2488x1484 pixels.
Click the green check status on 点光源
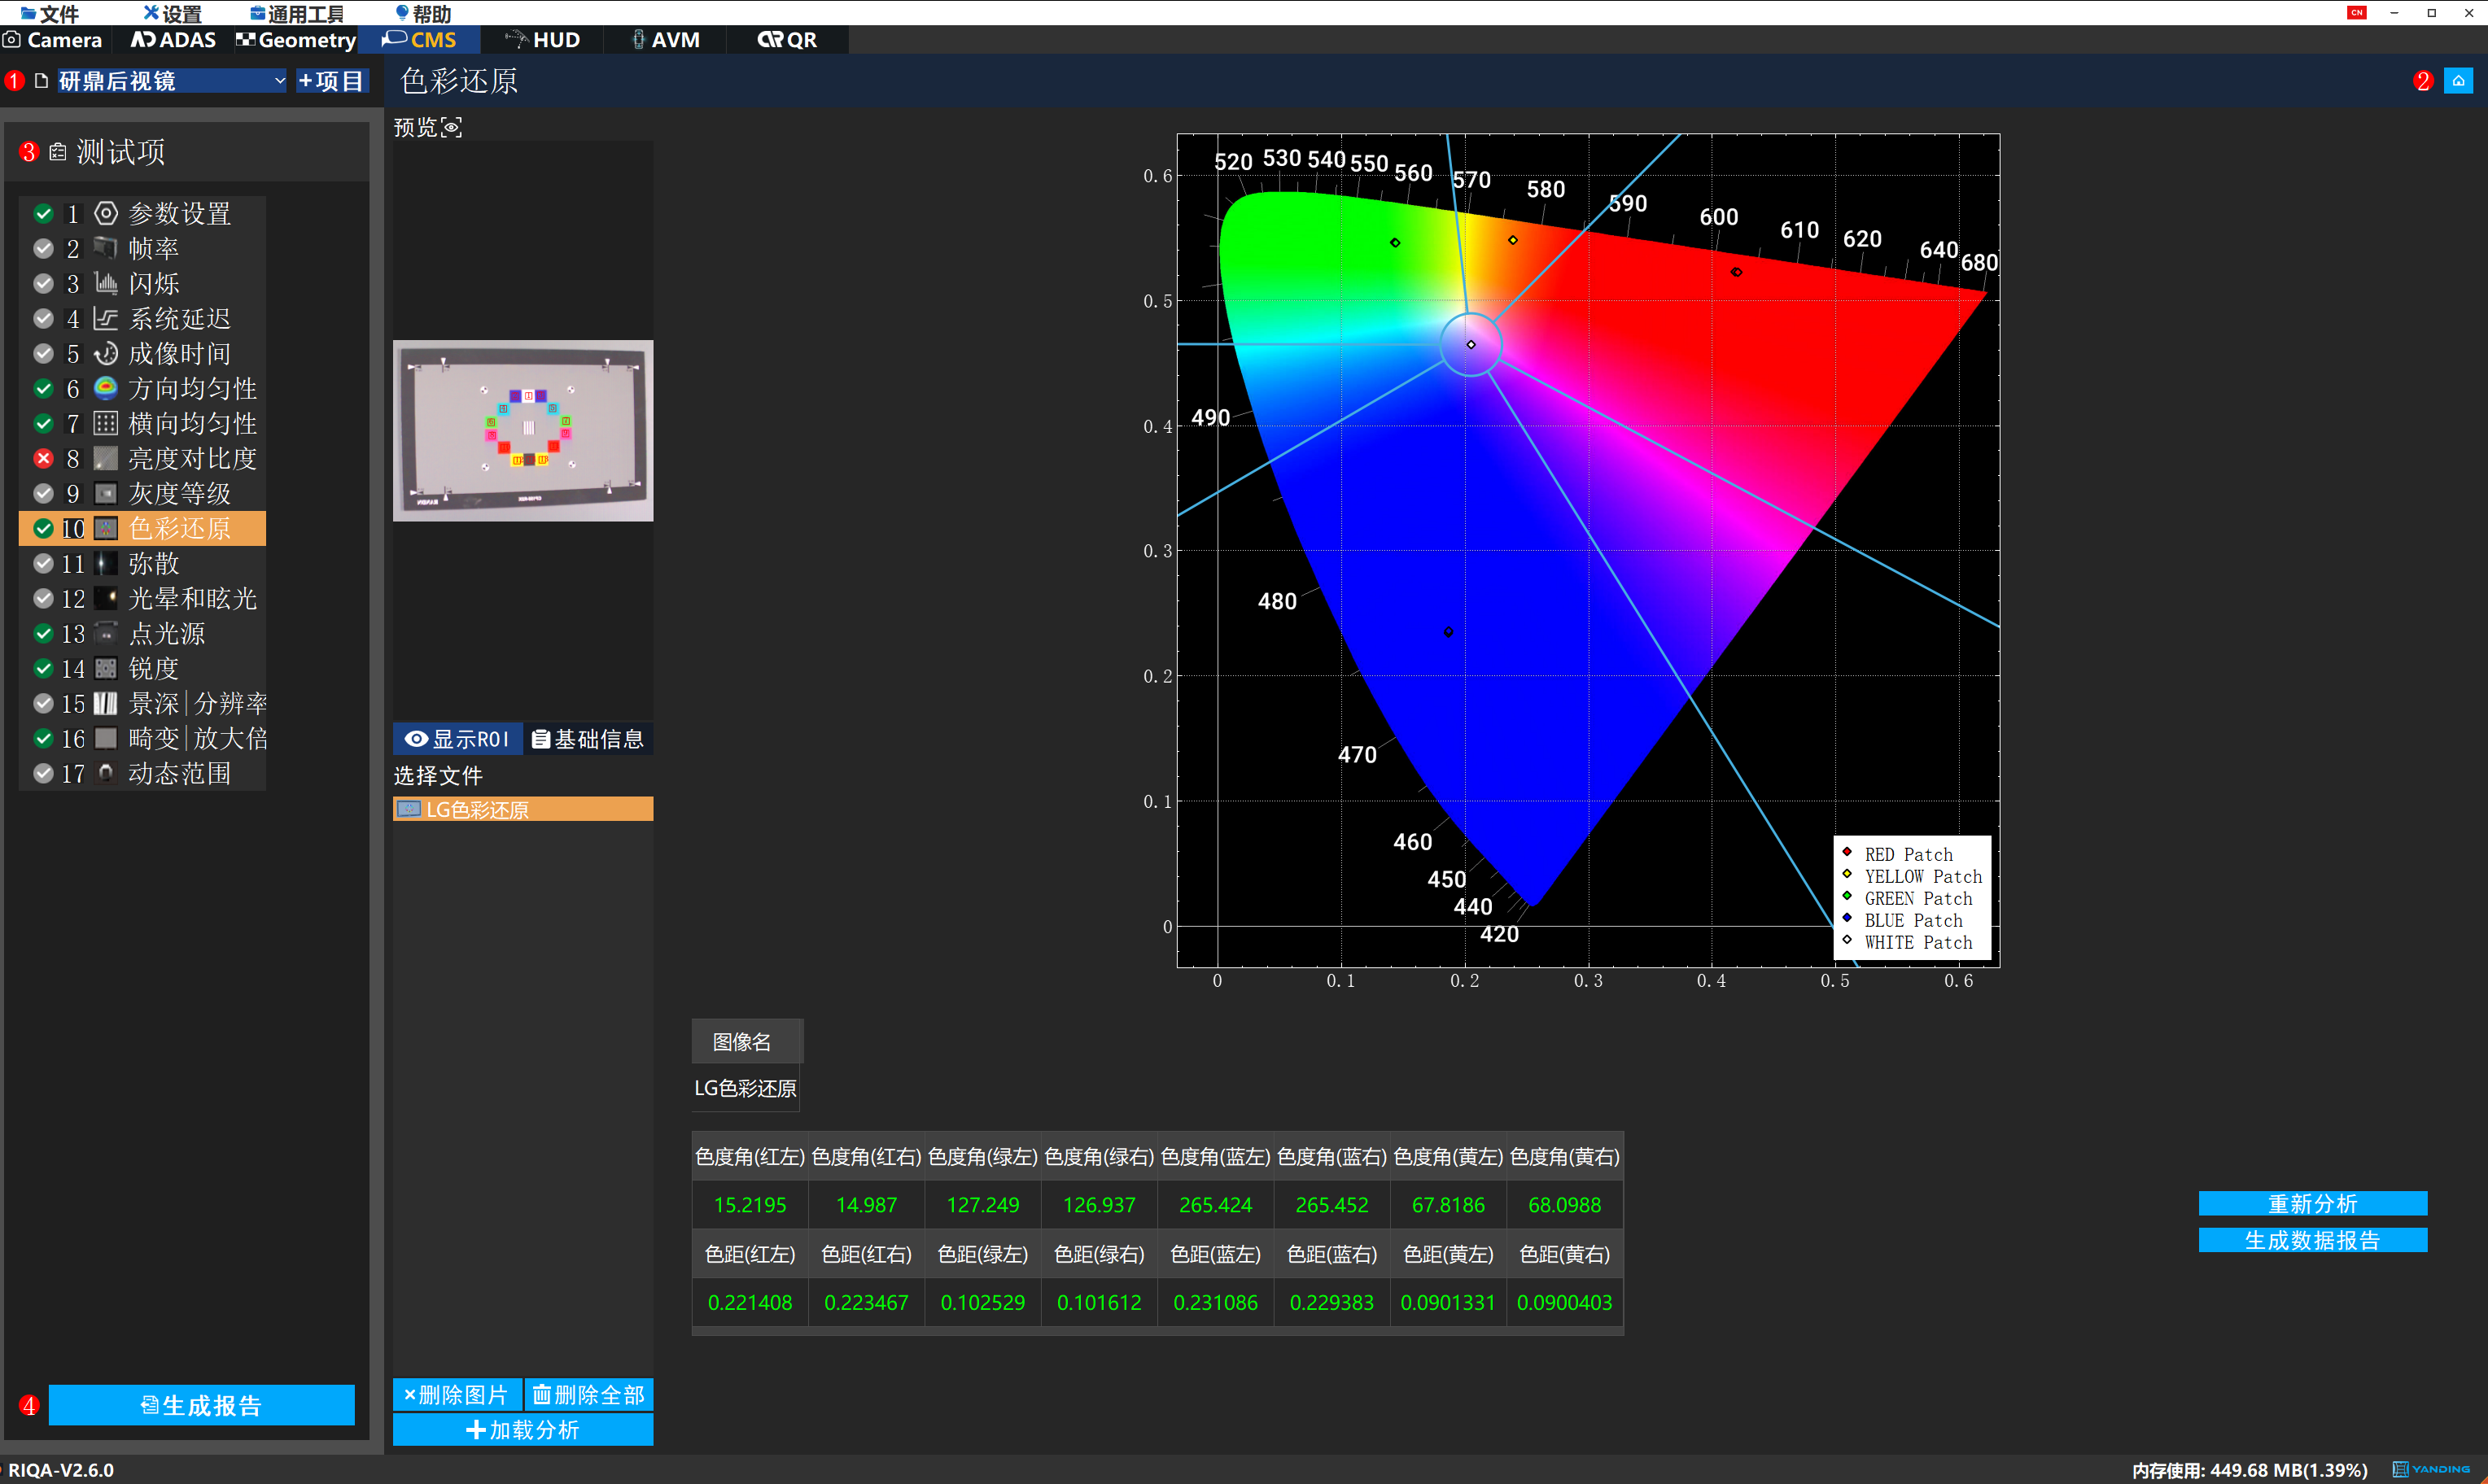pos(43,633)
